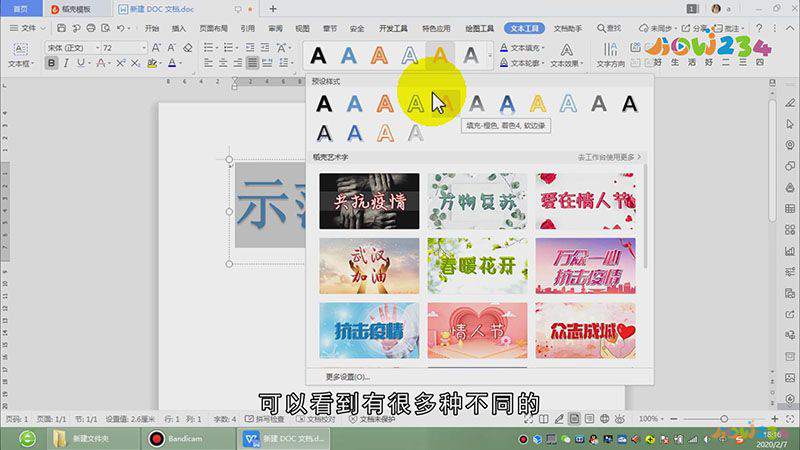
Task: Click the Find (查找) search icon
Action: pos(609,28)
